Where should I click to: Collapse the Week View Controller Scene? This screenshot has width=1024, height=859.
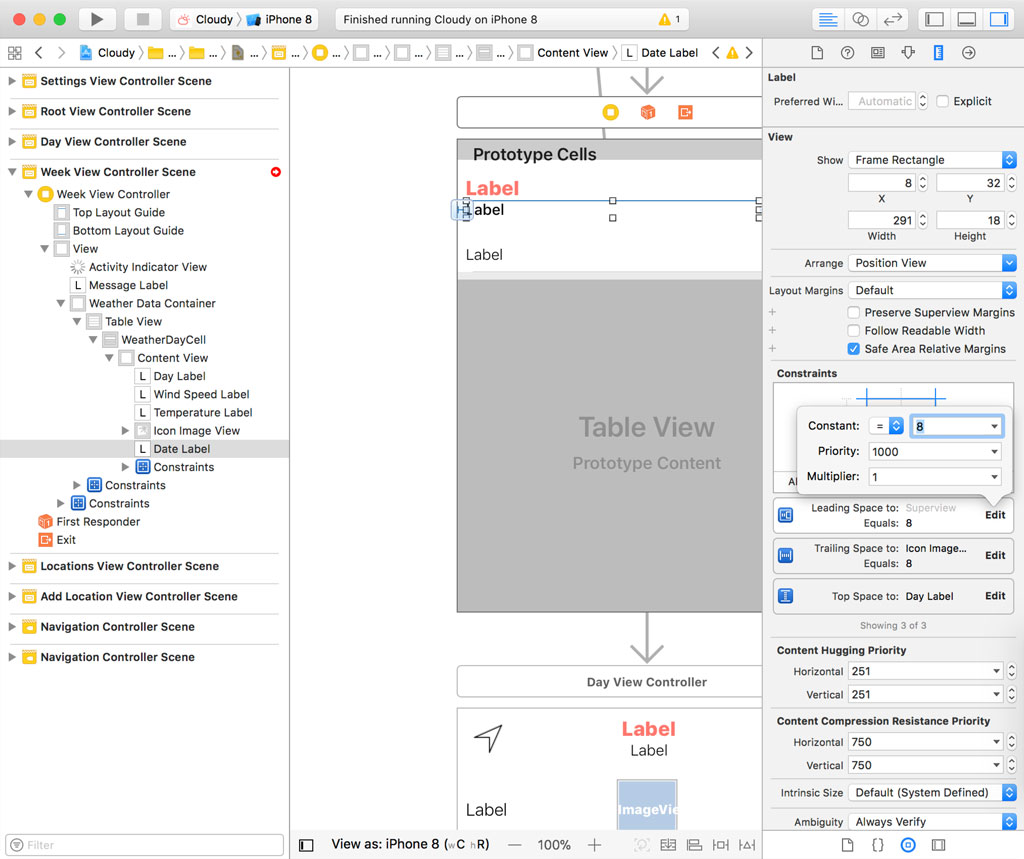coord(10,171)
